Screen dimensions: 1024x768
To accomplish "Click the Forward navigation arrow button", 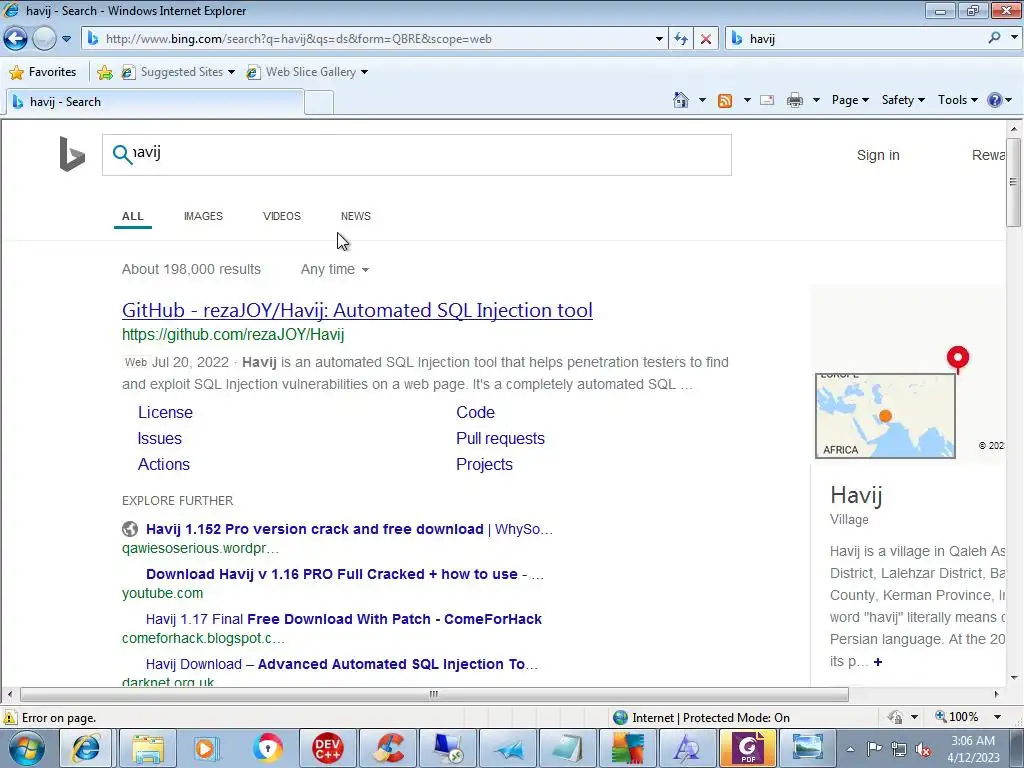I will coord(44,39).
